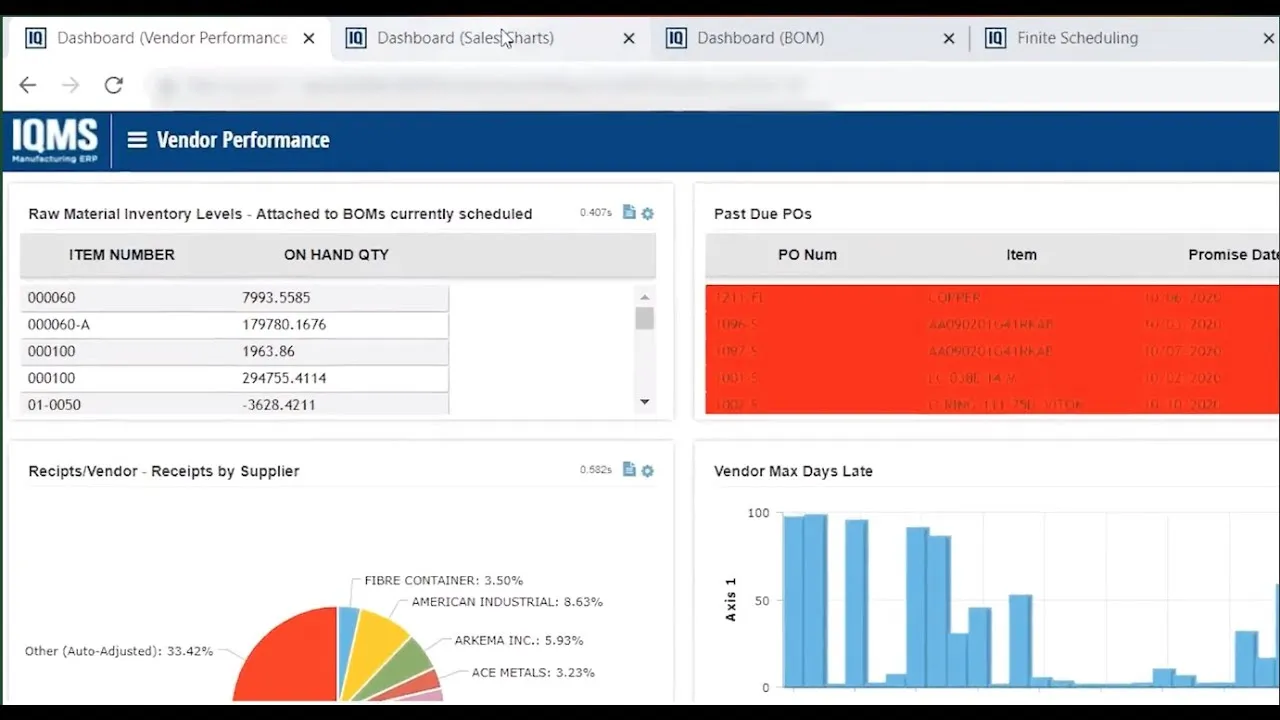Click the browser forward arrow
Image resolution: width=1280 pixels, height=720 pixels.
pyautogui.click(x=70, y=85)
